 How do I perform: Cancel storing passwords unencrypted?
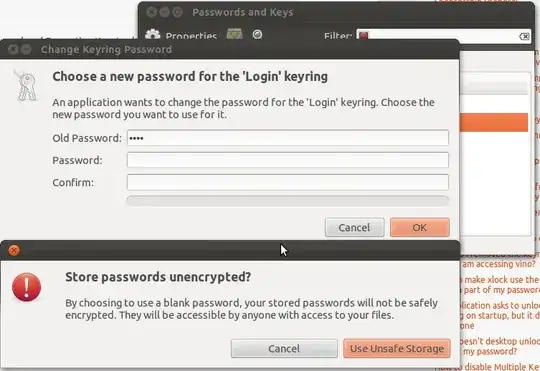[284, 349]
